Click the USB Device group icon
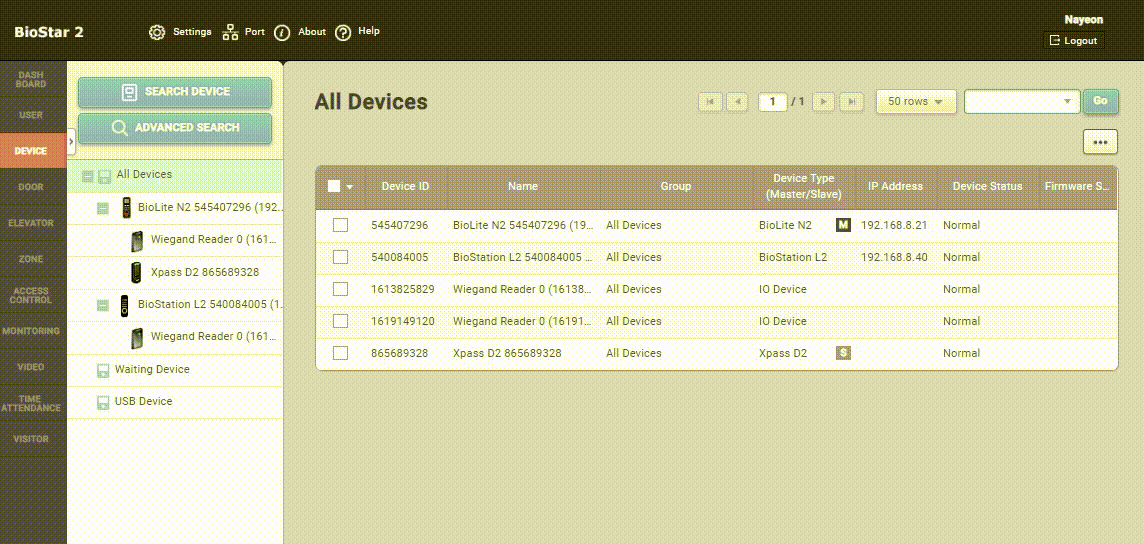 [103, 402]
